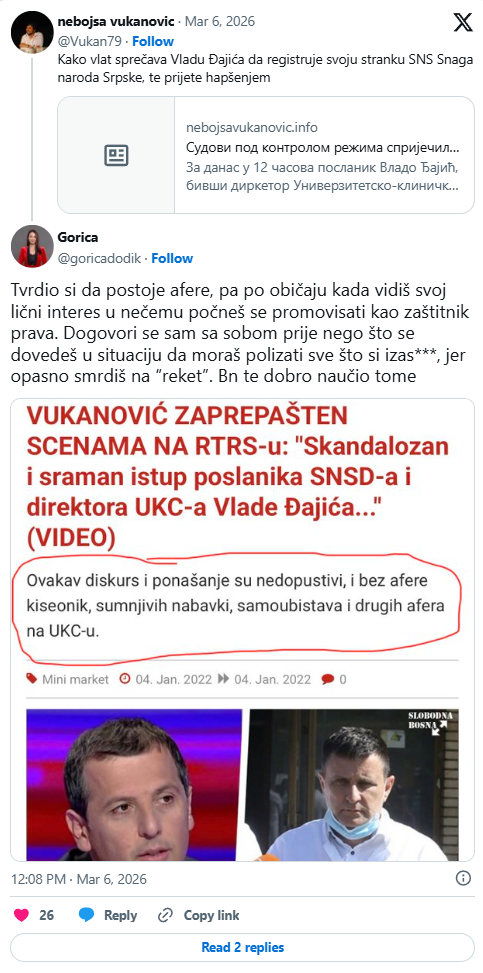Click the chain copy link icon
Viewport: 483px width, 973px height.
(165, 915)
